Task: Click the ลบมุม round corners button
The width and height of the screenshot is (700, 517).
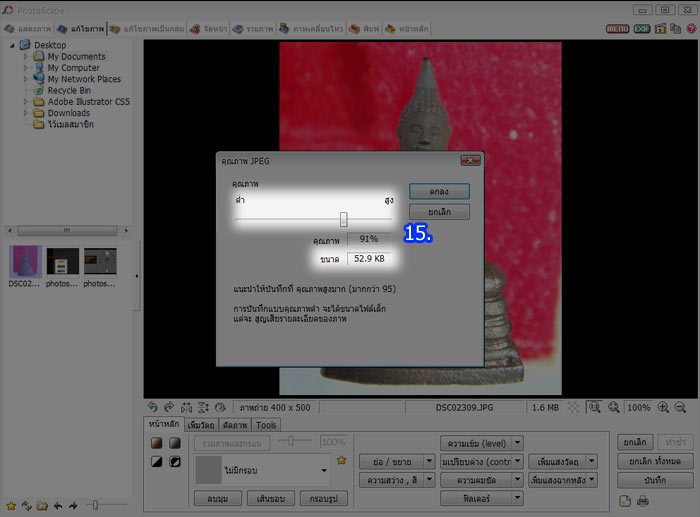Action: point(218,499)
